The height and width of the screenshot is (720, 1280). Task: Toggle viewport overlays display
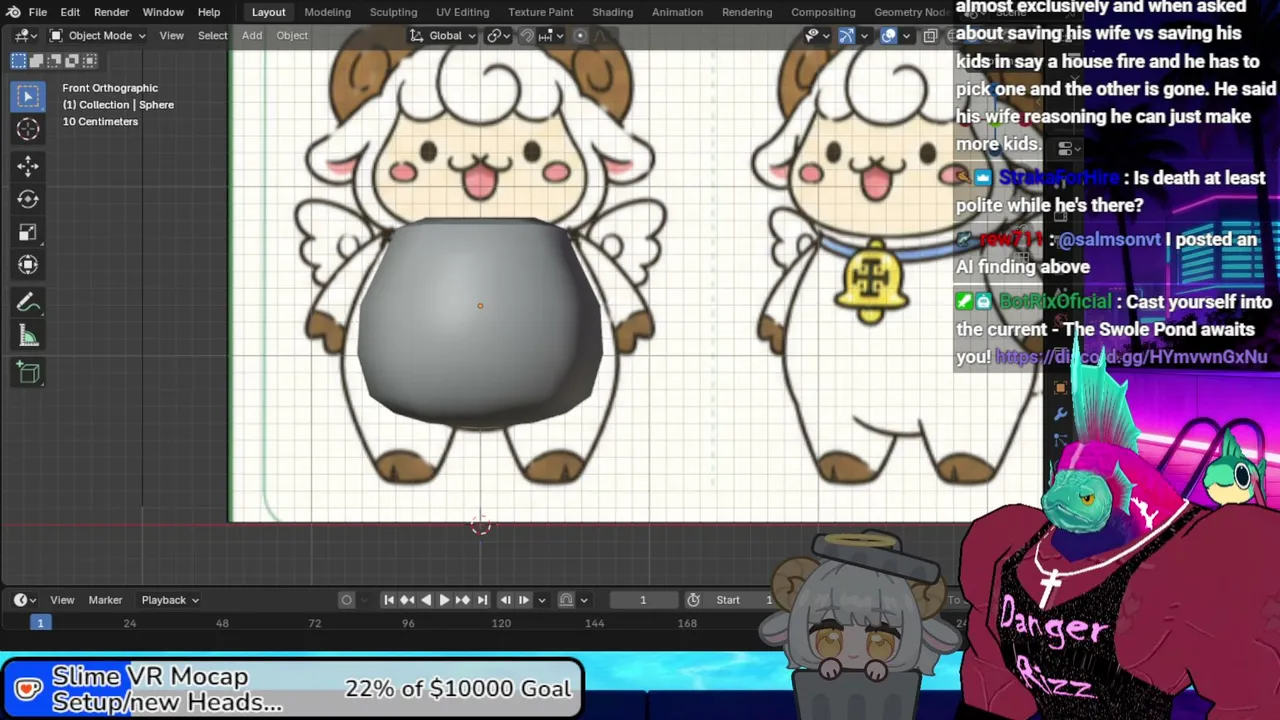click(888, 36)
